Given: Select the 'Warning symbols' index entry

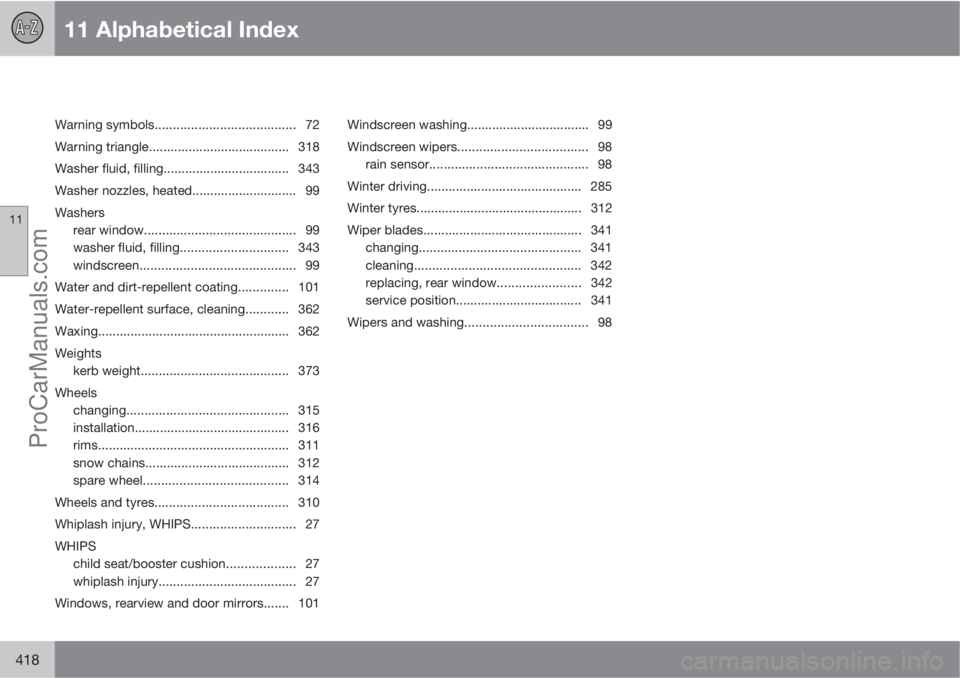Looking at the screenshot, I should [x=187, y=125].
